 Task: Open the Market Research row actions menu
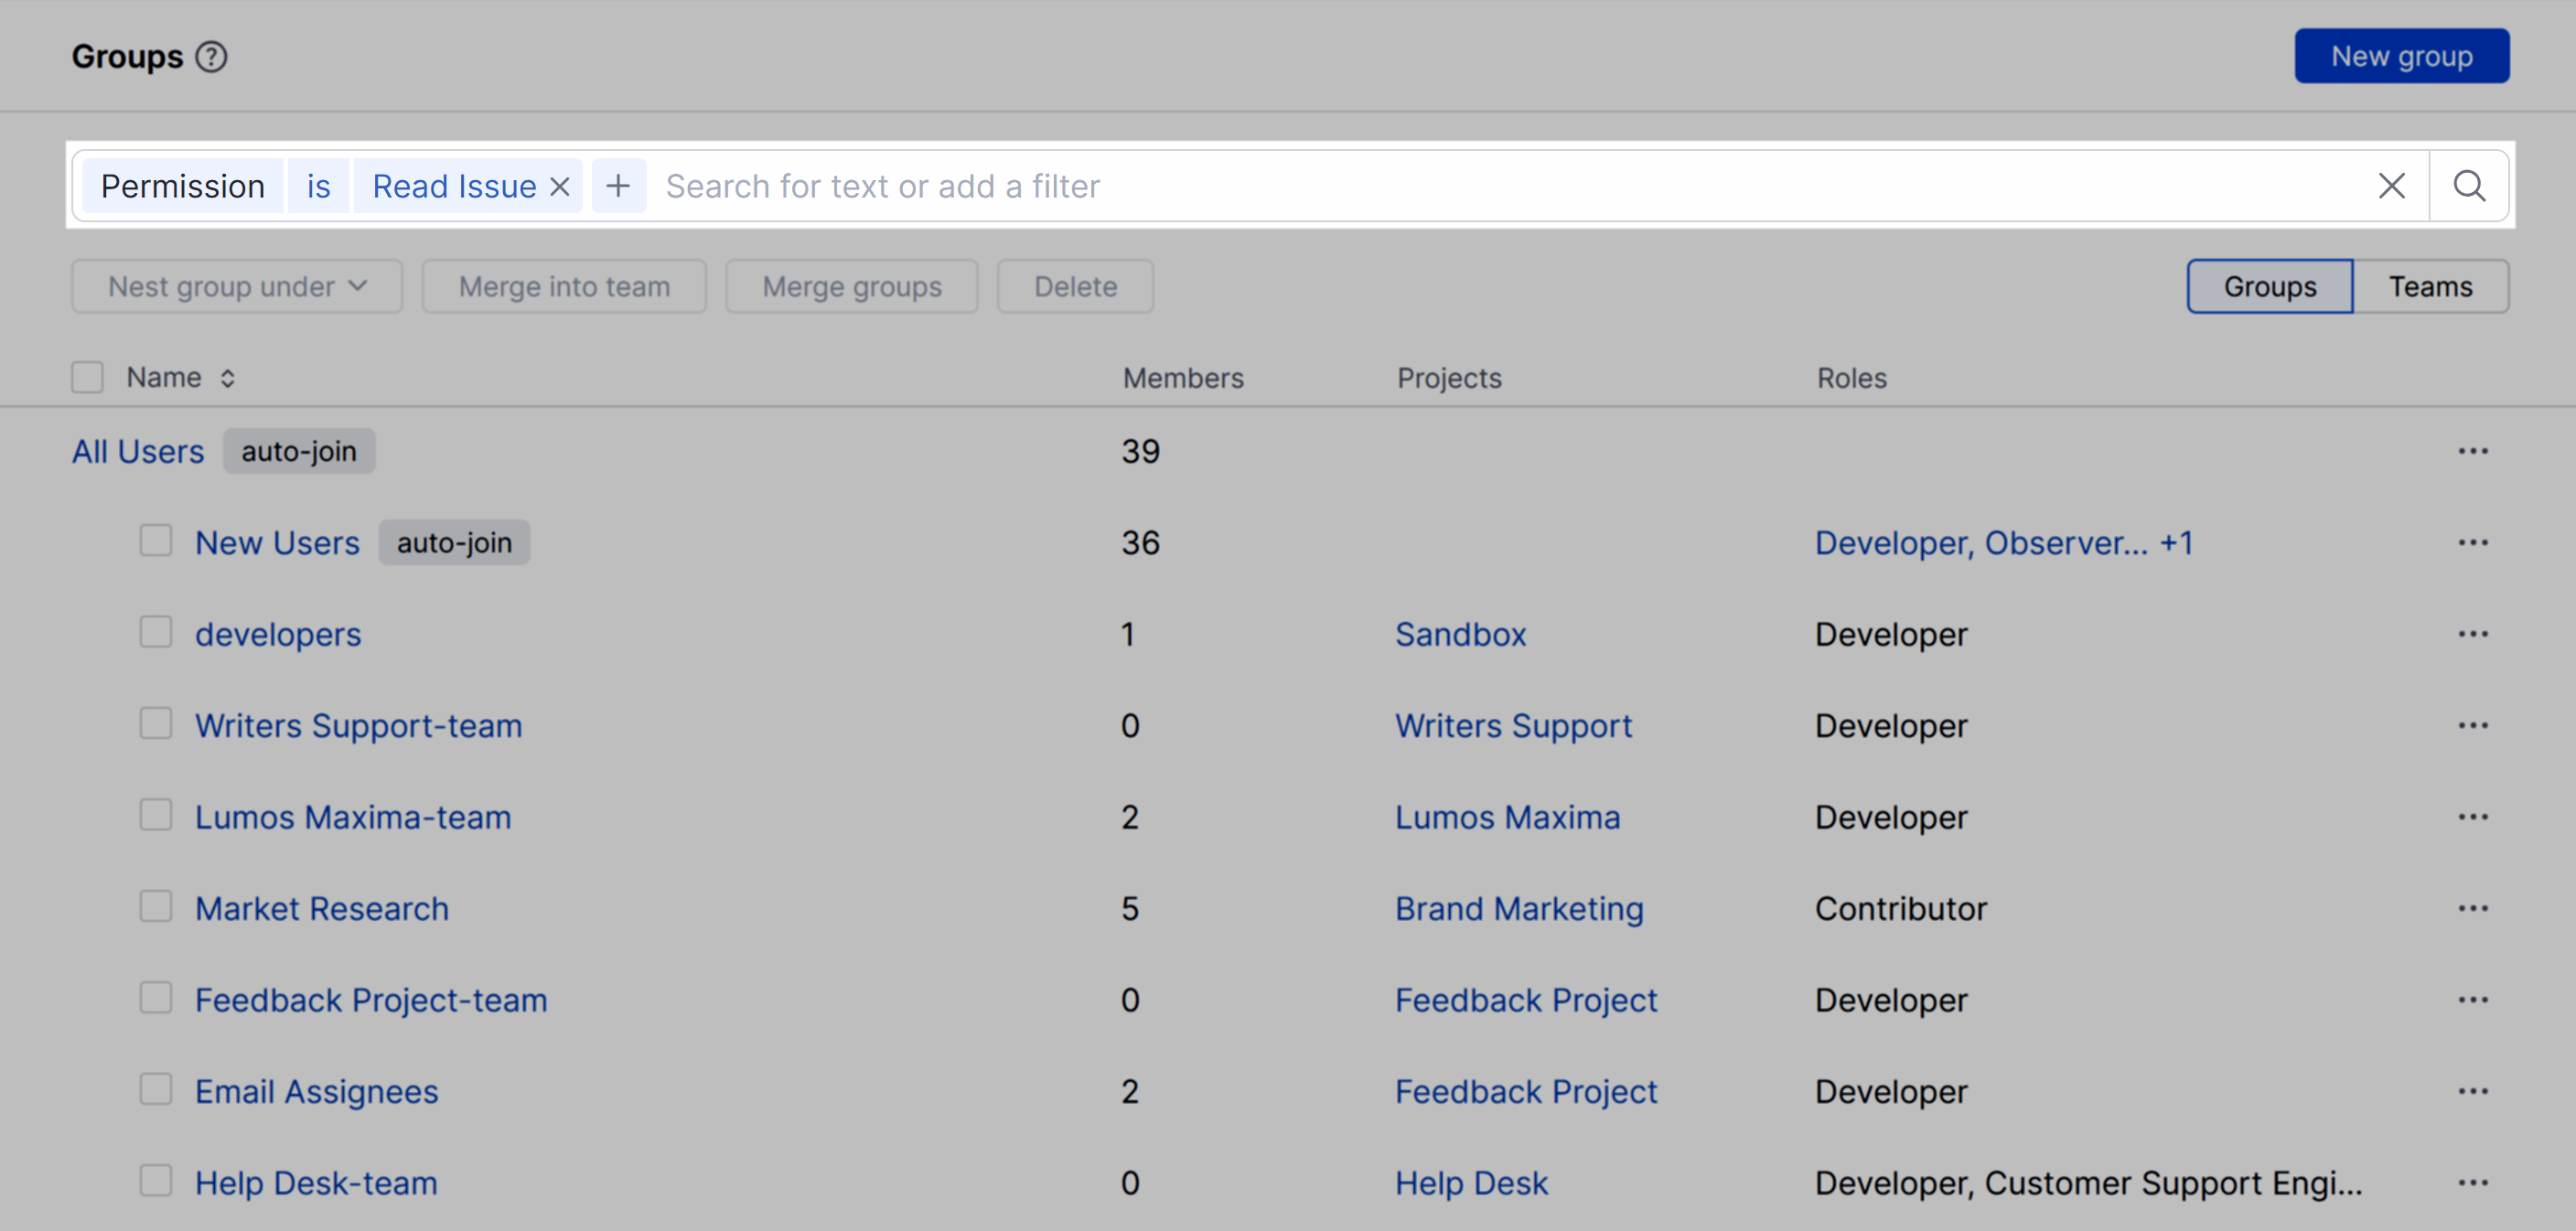pos(2473,908)
